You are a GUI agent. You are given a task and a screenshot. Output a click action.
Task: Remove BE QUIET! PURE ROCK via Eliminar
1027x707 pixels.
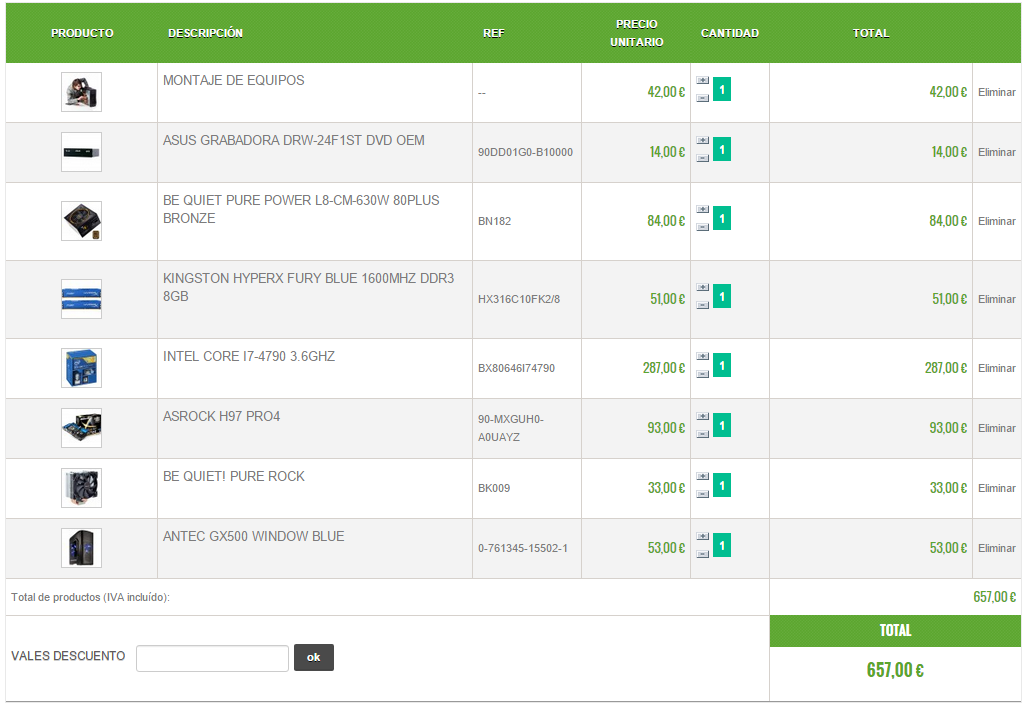pos(997,488)
